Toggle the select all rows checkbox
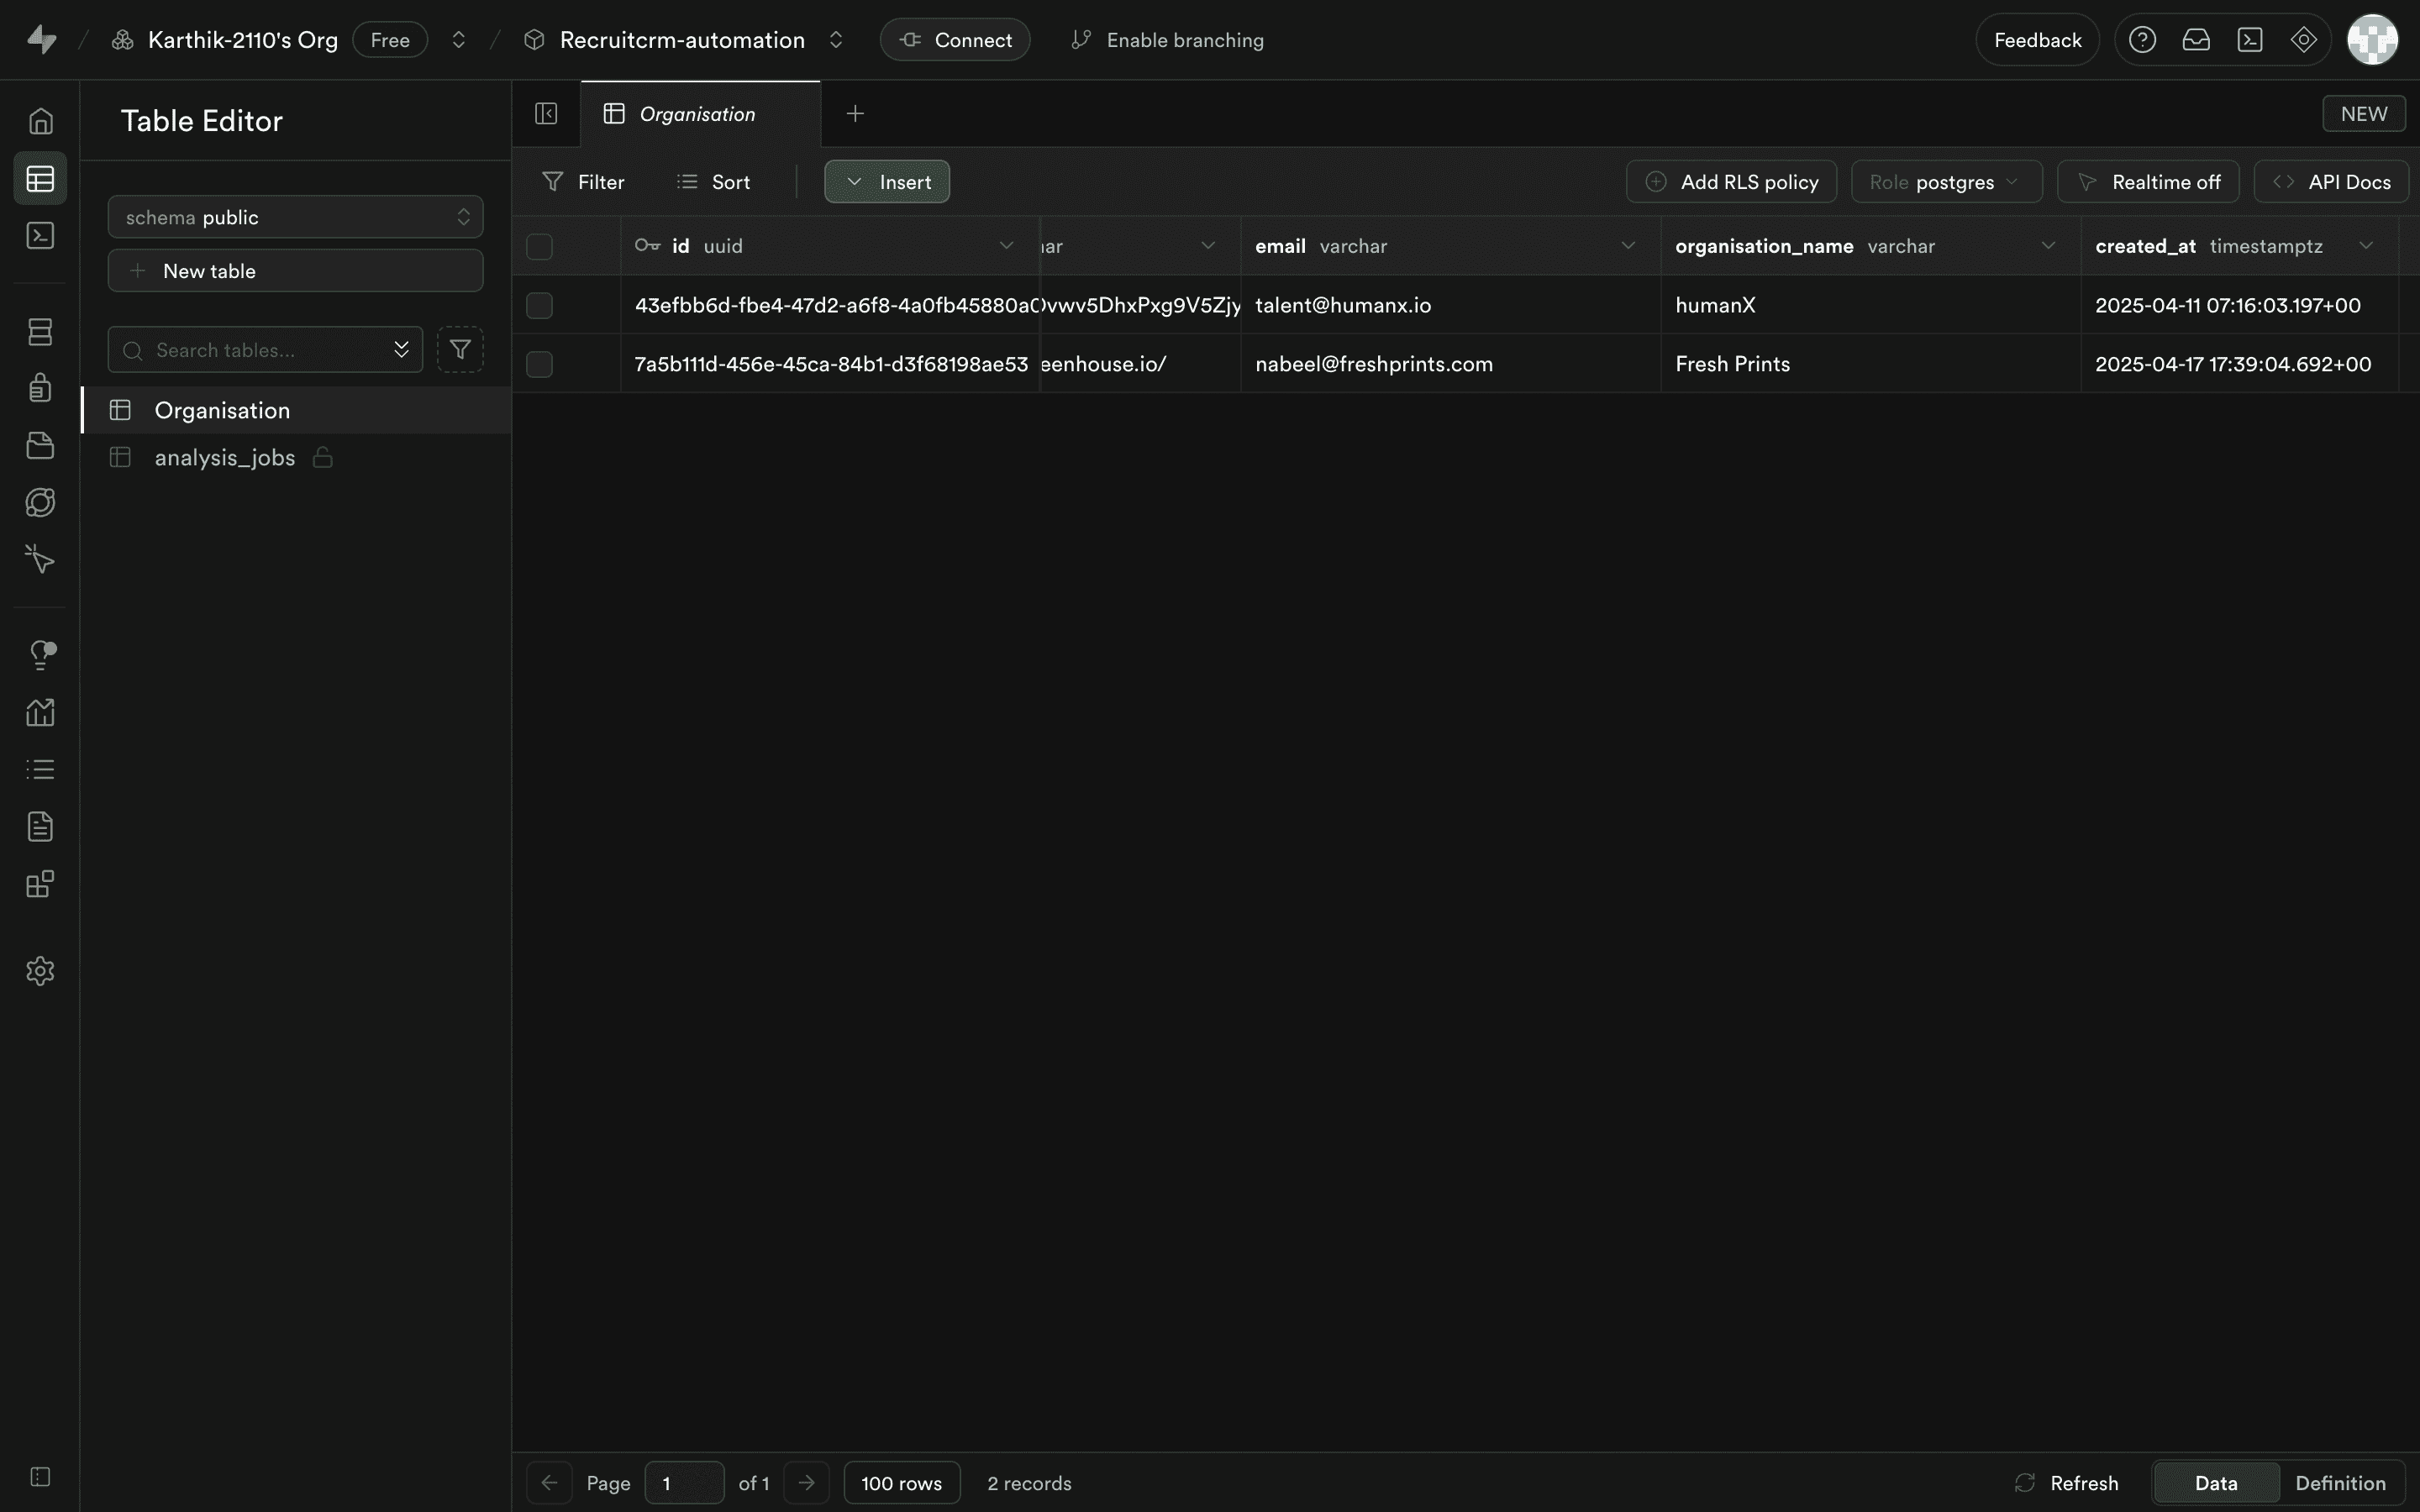This screenshot has width=2420, height=1512. pyautogui.click(x=539, y=246)
